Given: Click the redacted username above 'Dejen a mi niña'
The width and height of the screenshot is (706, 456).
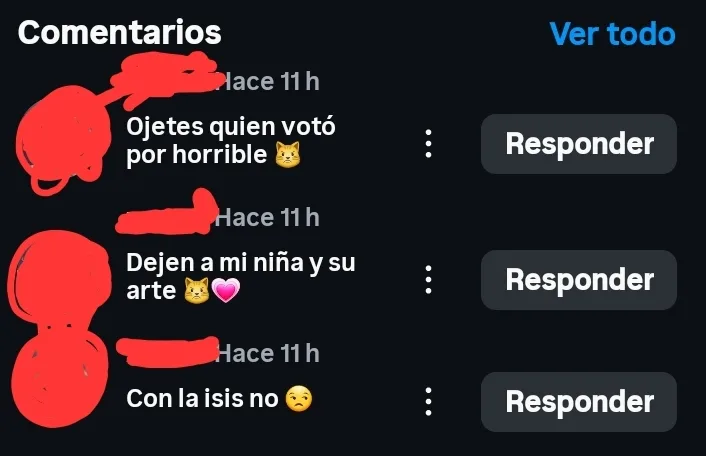Looking at the screenshot, I should pyautogui.click(x=167, y=216).
